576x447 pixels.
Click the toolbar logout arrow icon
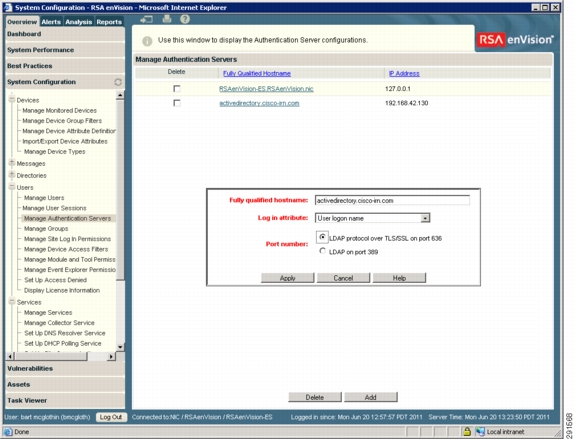click(146, 19)
